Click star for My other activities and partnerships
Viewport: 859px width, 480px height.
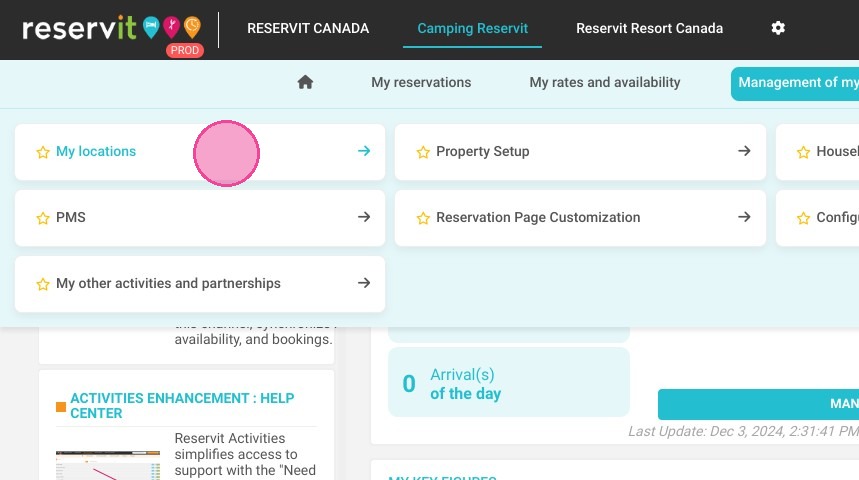[43, 284]
